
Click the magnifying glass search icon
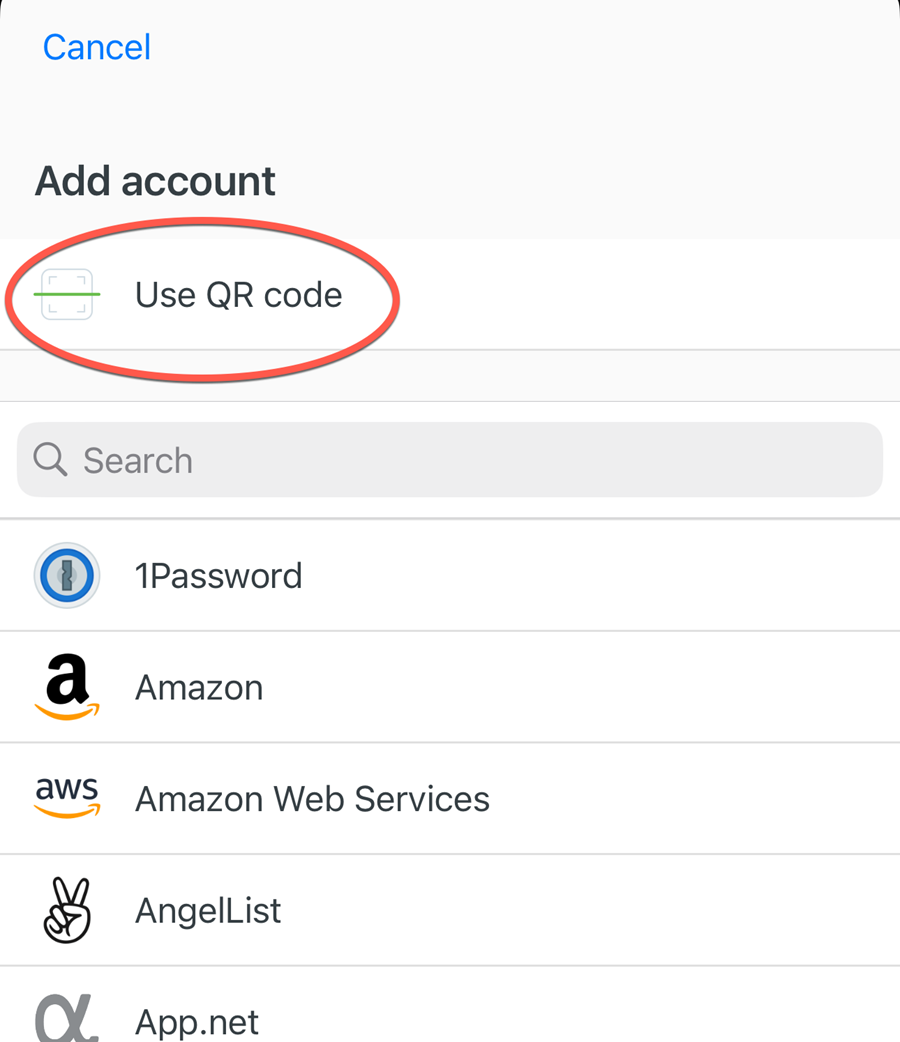click(x=50, y=460)
